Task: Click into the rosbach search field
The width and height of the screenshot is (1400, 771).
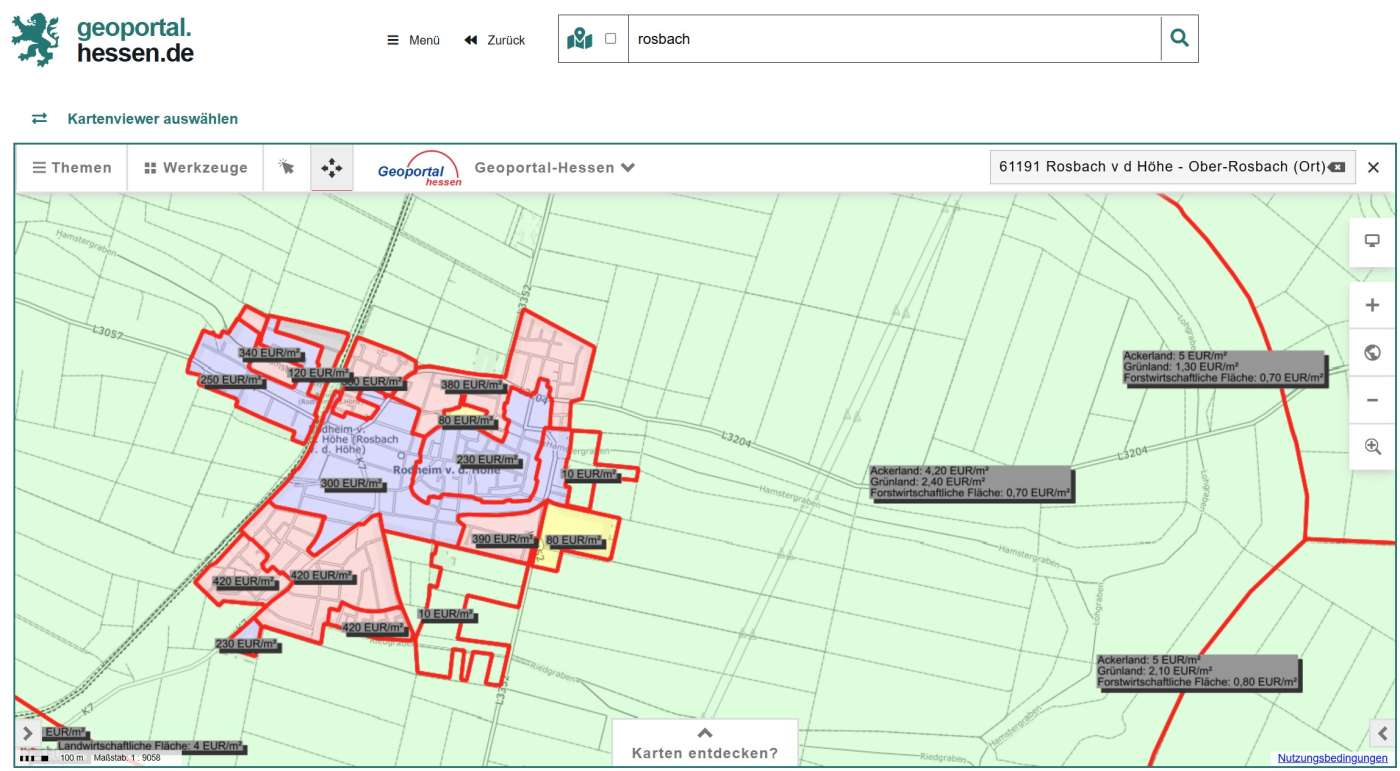Action: 890,39
